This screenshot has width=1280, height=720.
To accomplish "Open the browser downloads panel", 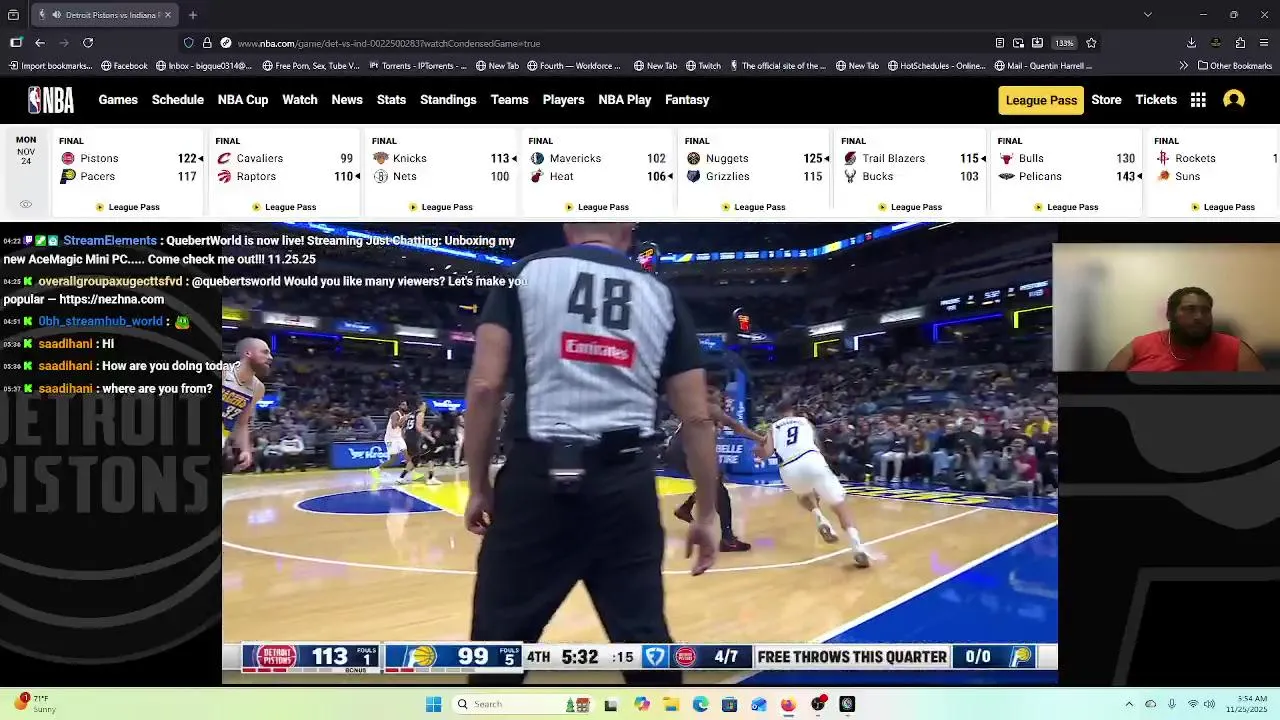I will pyautogui.click(x=1191, y=43).
